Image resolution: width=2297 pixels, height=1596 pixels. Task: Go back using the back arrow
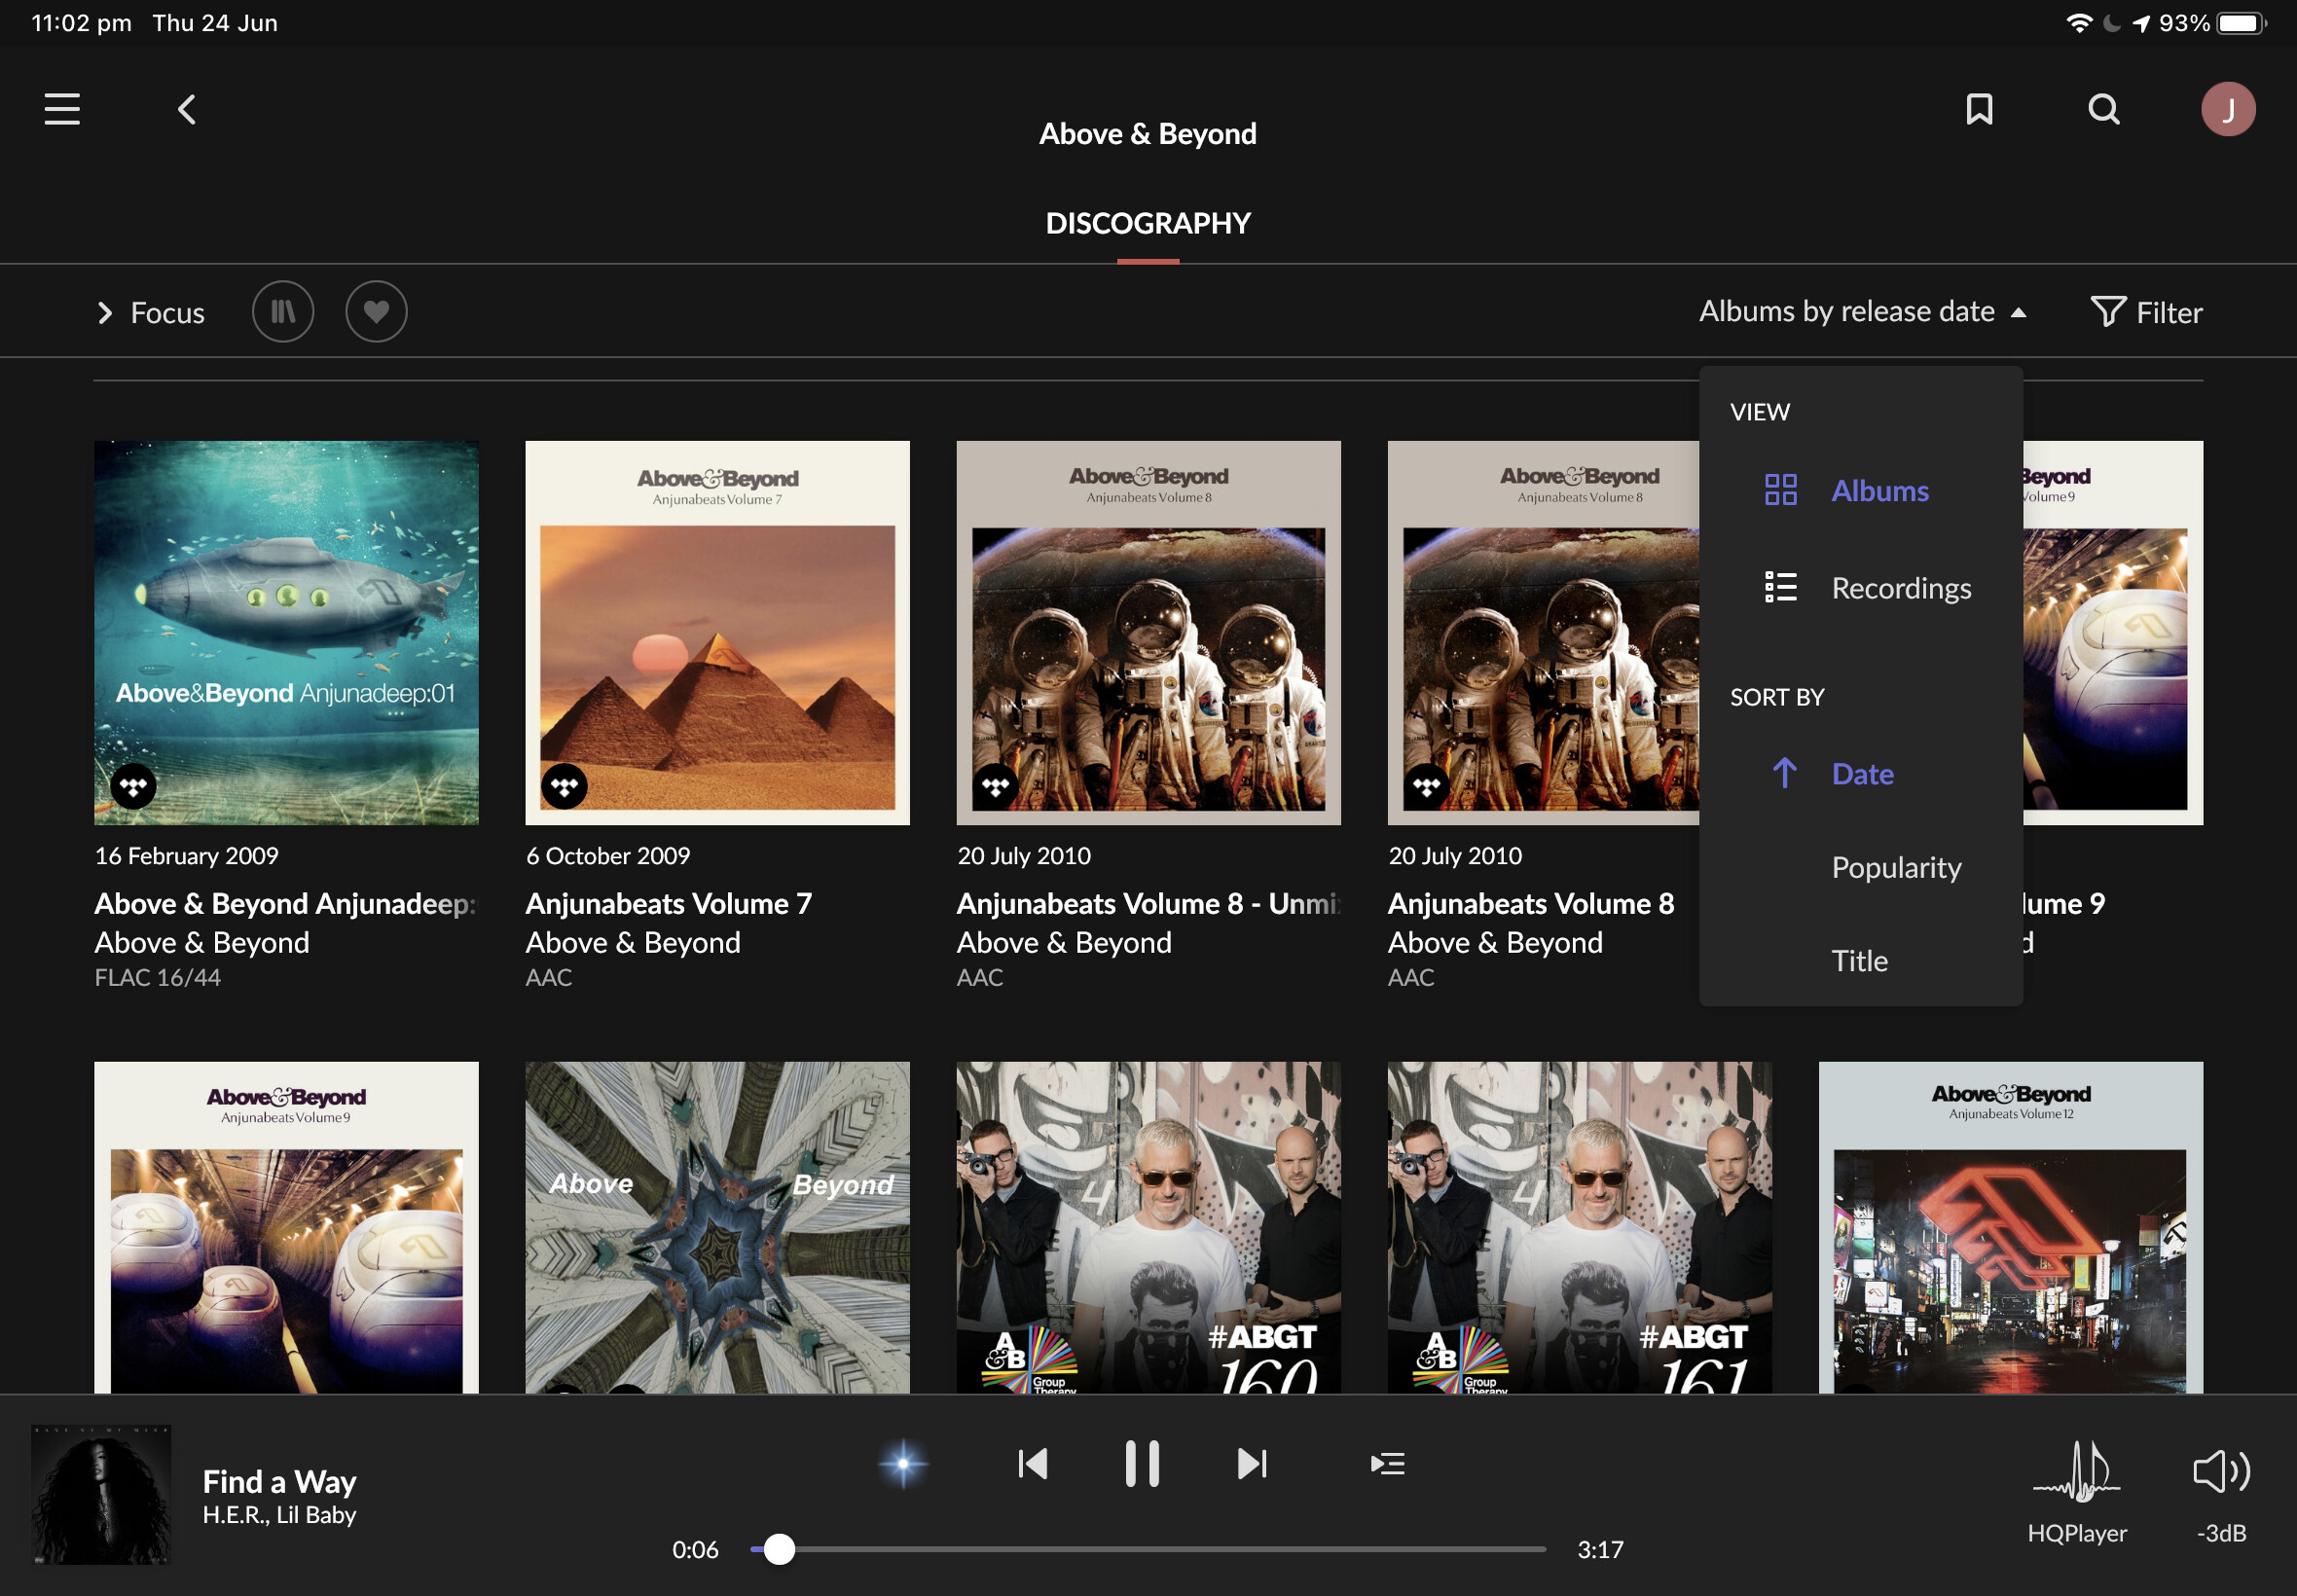[187, 109]
